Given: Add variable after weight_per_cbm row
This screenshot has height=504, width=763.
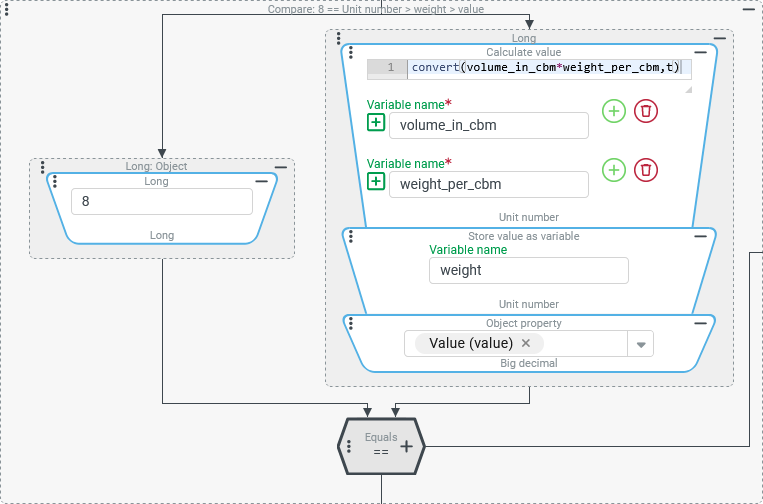Looking at the screenshot, I should [x=614, y=170].
